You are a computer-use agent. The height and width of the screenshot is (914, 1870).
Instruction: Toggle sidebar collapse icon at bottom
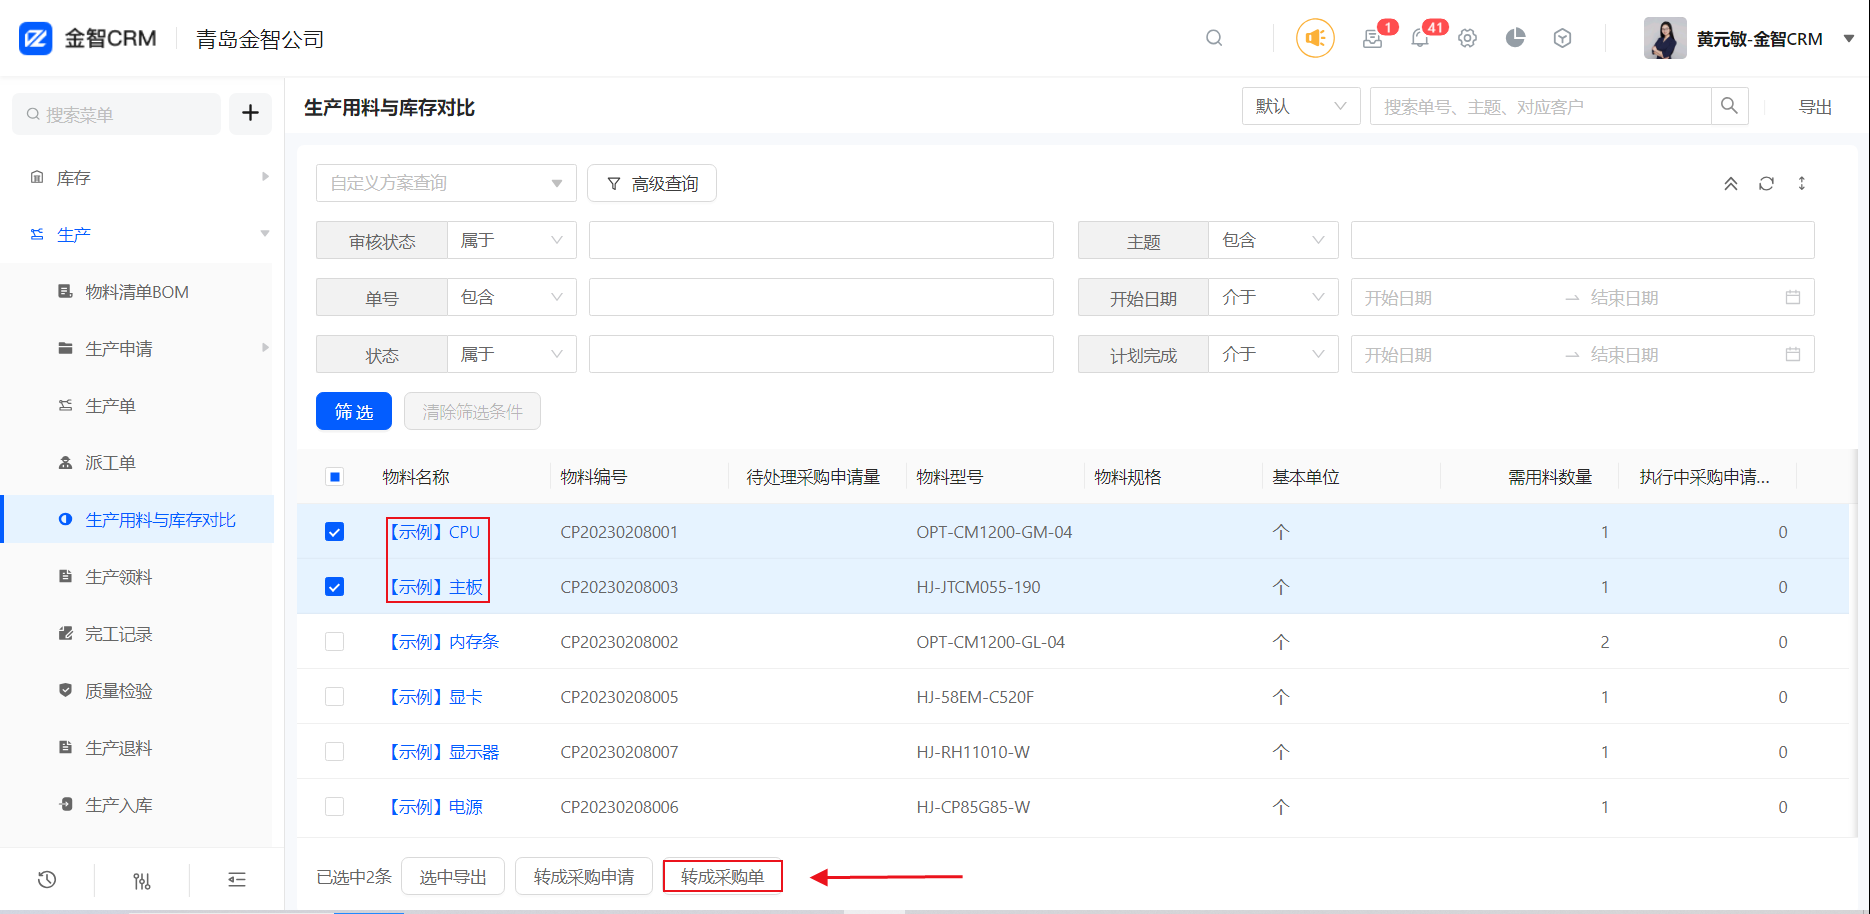click(237, 880)
